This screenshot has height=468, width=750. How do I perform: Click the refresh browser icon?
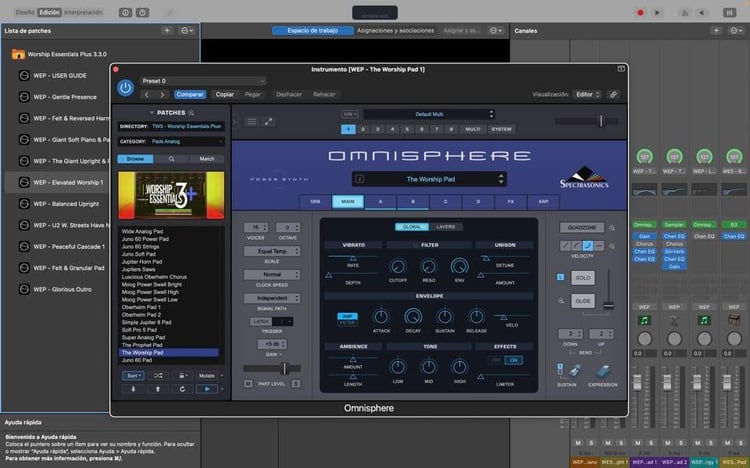coord(182,389)
